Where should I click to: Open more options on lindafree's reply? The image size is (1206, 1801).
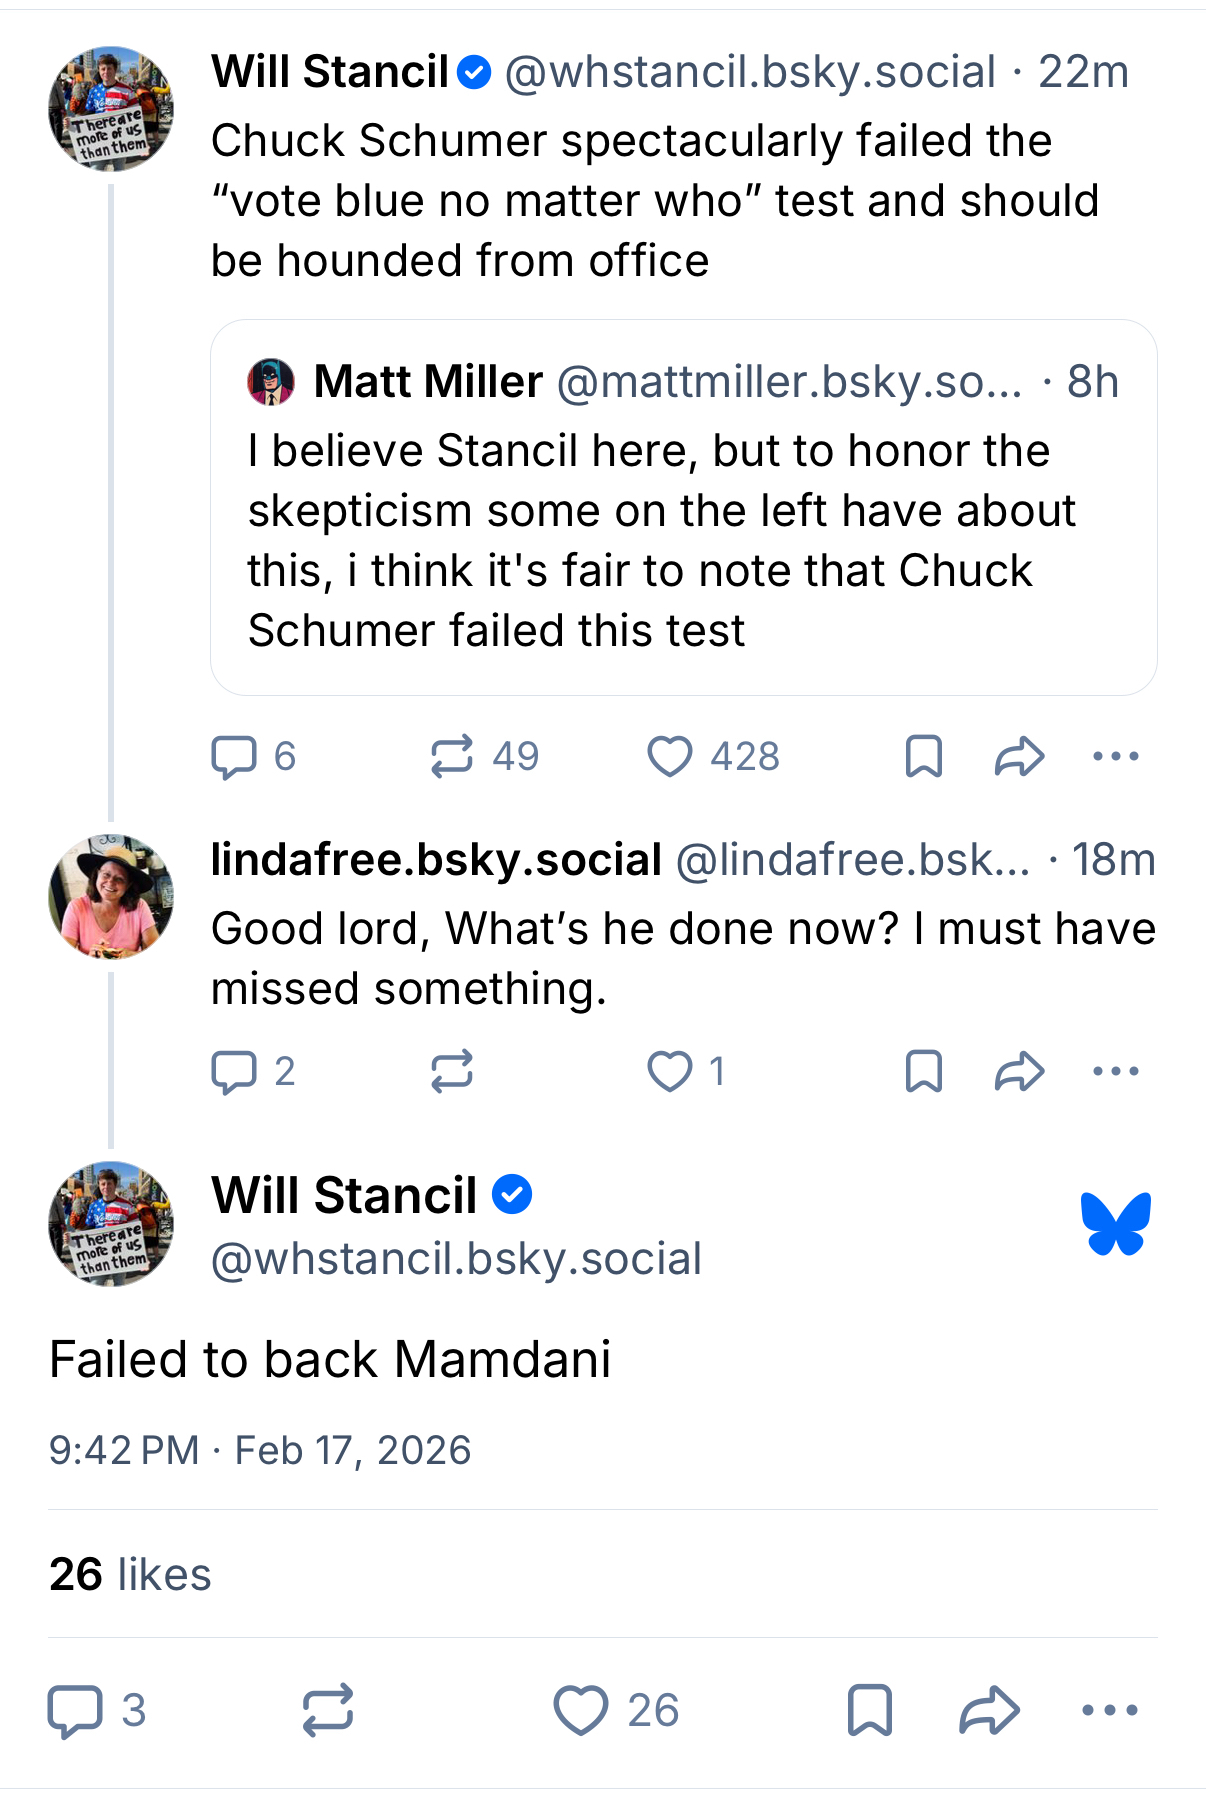pyautogui.click(x=1116, y=1072)
